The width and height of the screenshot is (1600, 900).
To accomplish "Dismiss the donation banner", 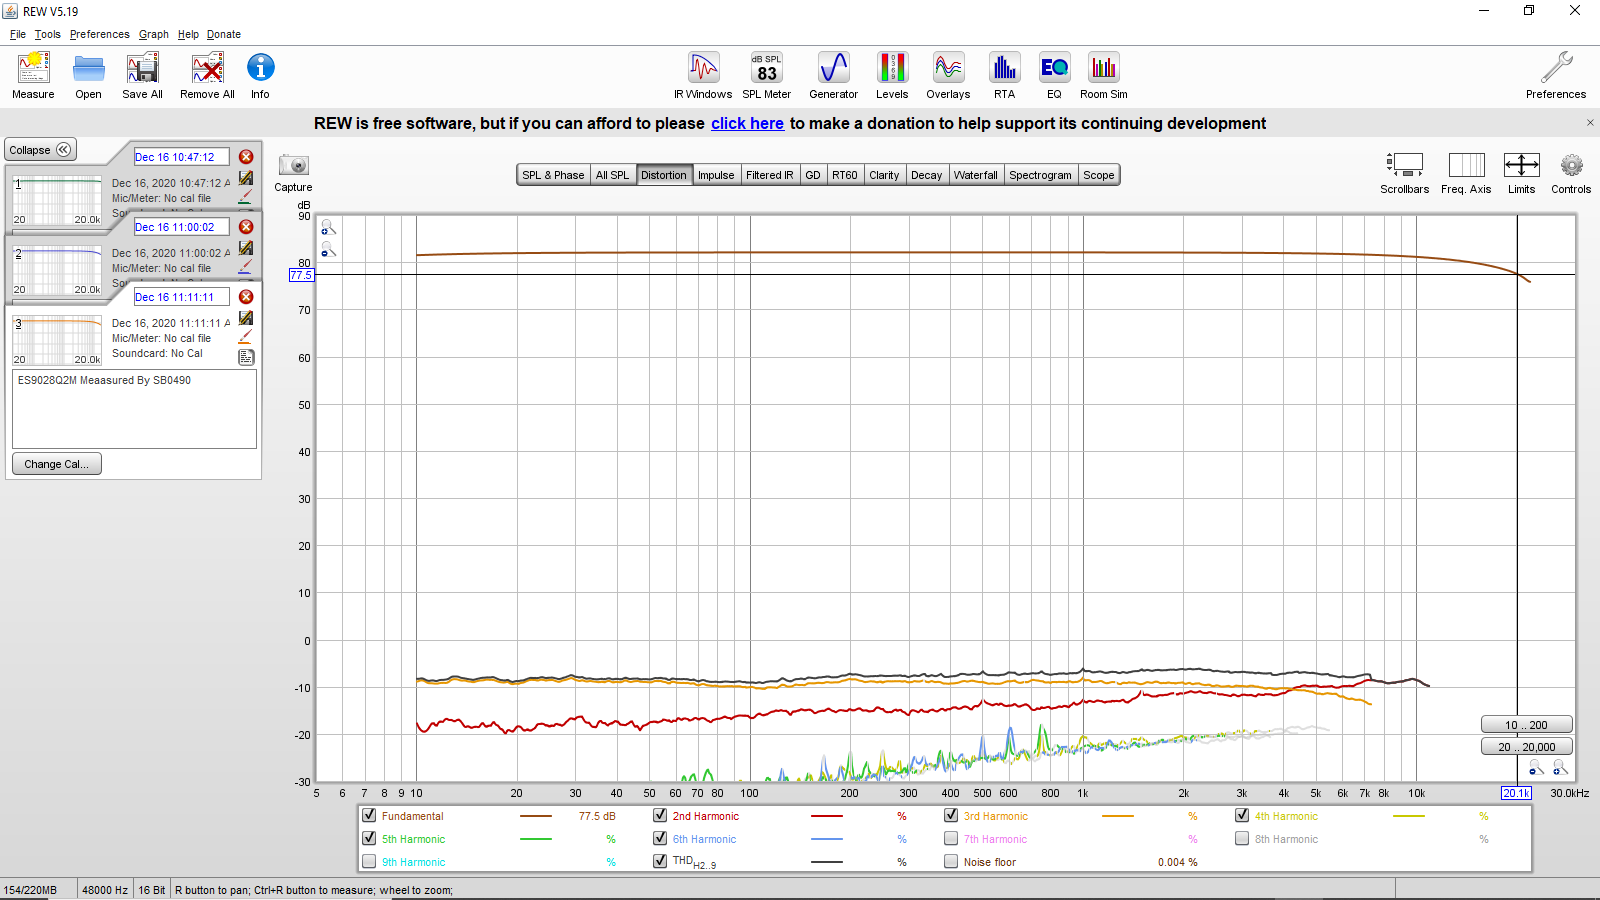I will pyautogui.click(x=1590, y=123).
